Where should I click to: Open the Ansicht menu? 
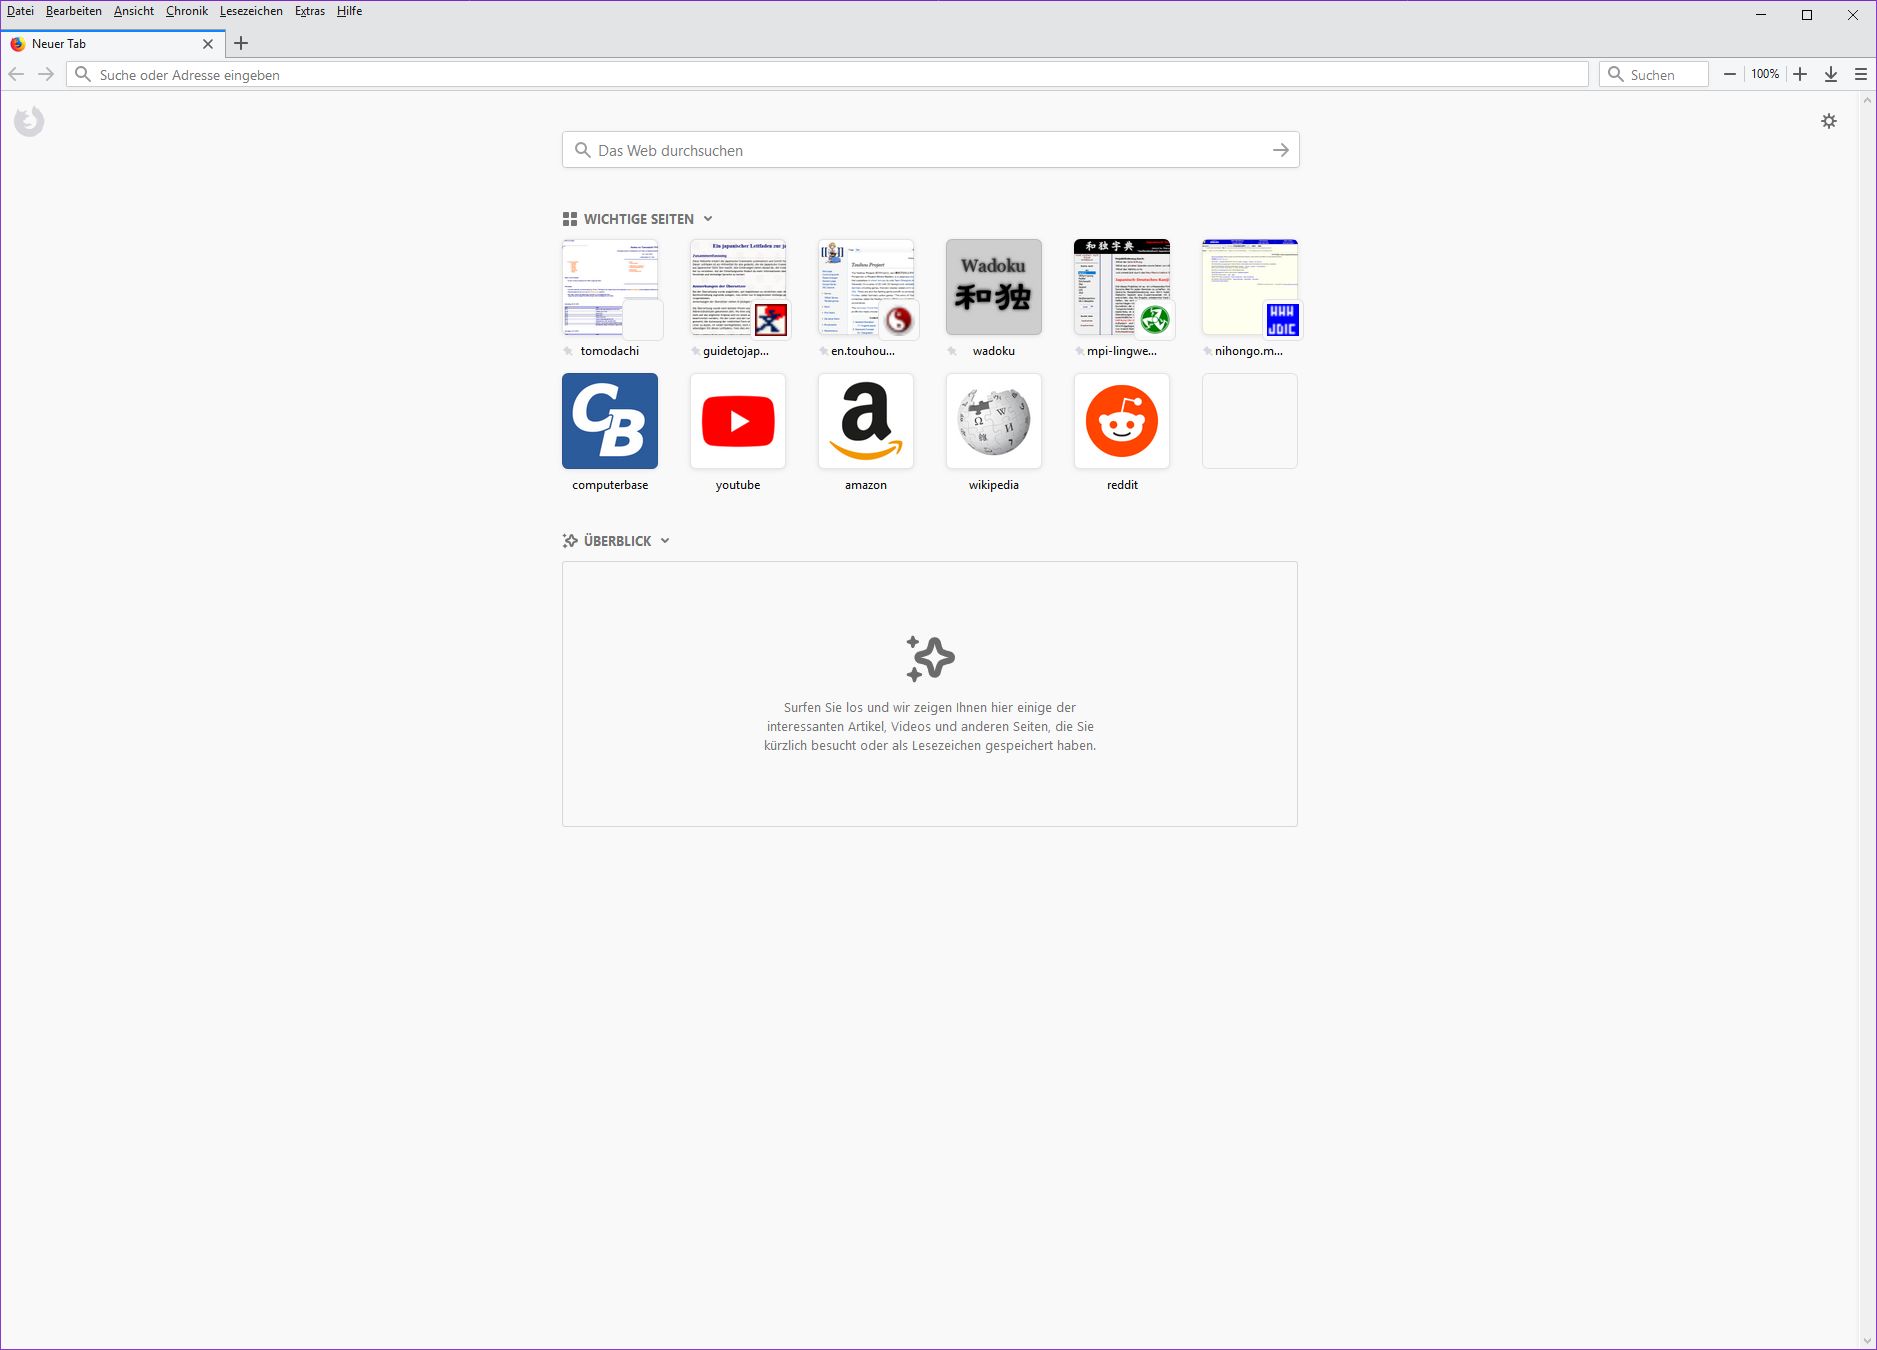pyautogui.click(x=134, y=11)
